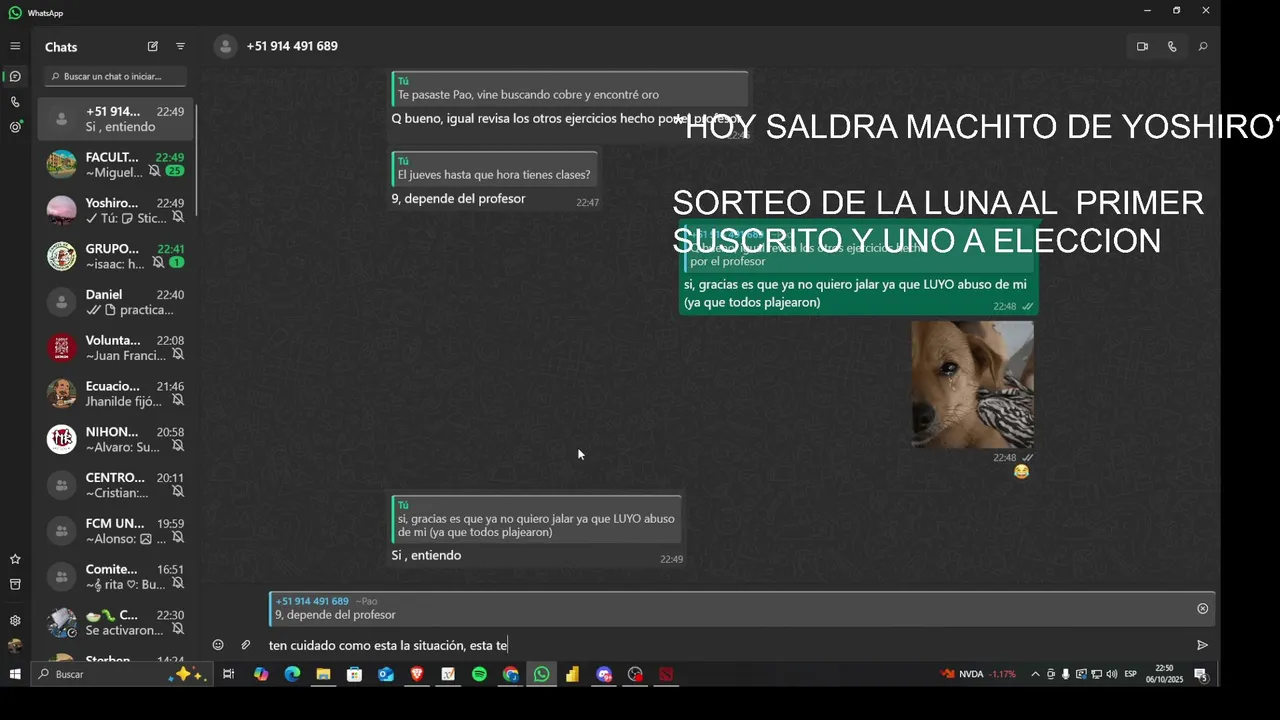The height and width of the screenshot is (720, 1280).
Task: Open Microsoft Store from the taskbar
Action: click(x=354, y=675)
